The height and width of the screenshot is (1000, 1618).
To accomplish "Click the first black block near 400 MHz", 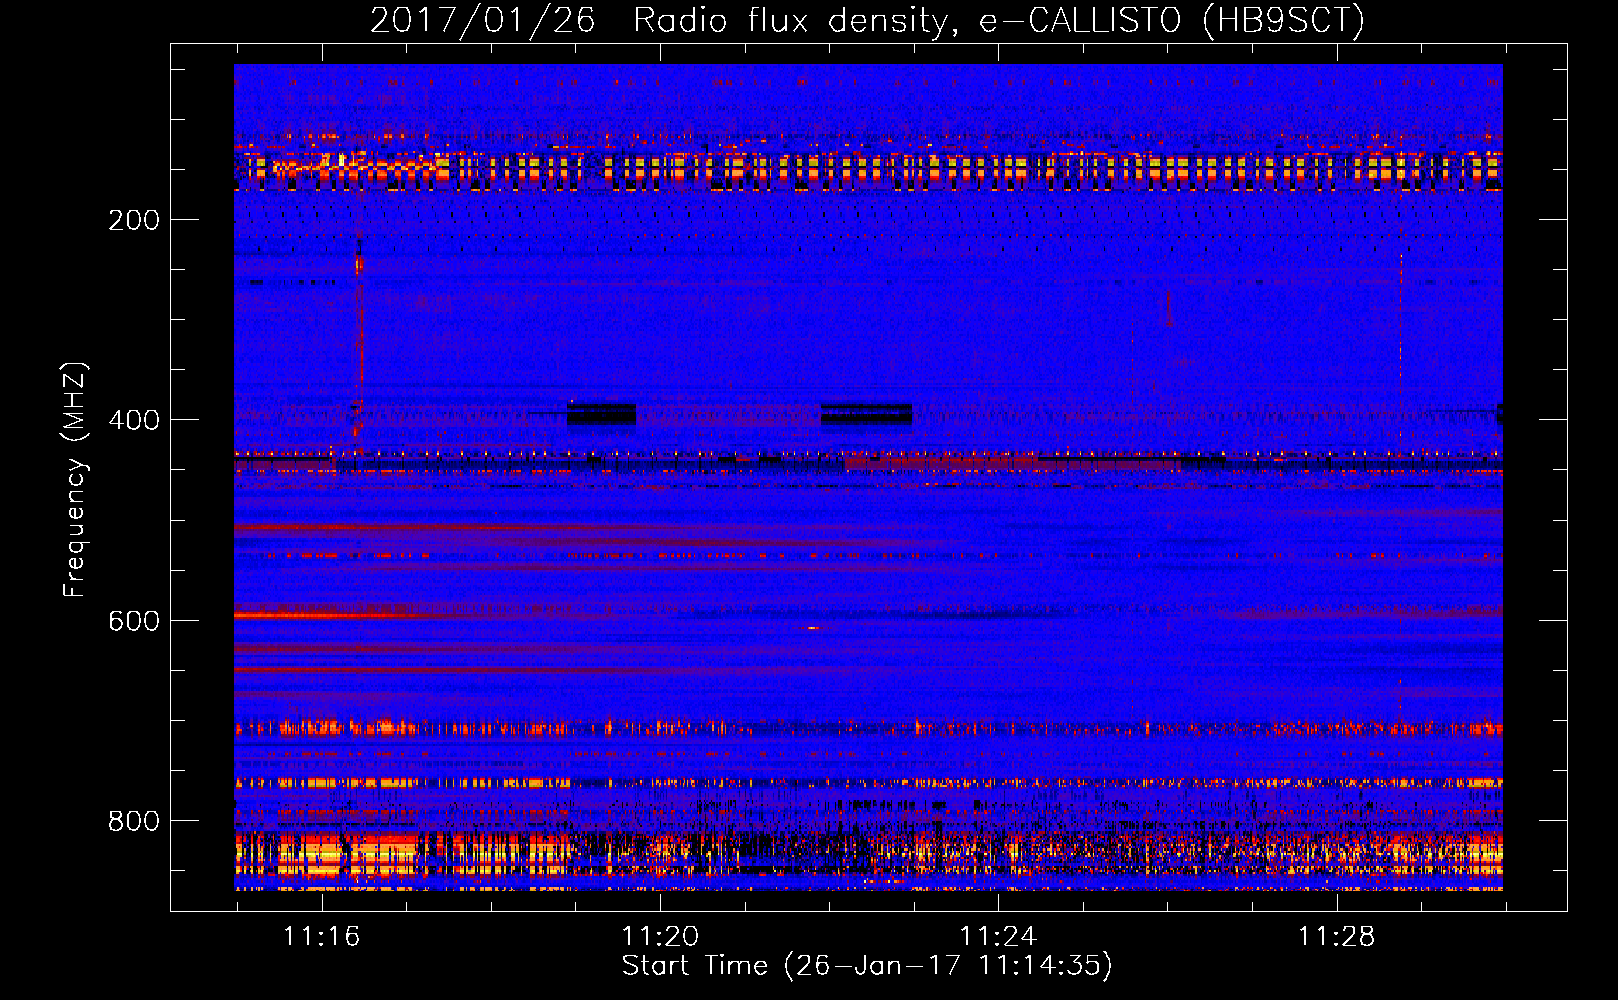I will click(602, 414).
